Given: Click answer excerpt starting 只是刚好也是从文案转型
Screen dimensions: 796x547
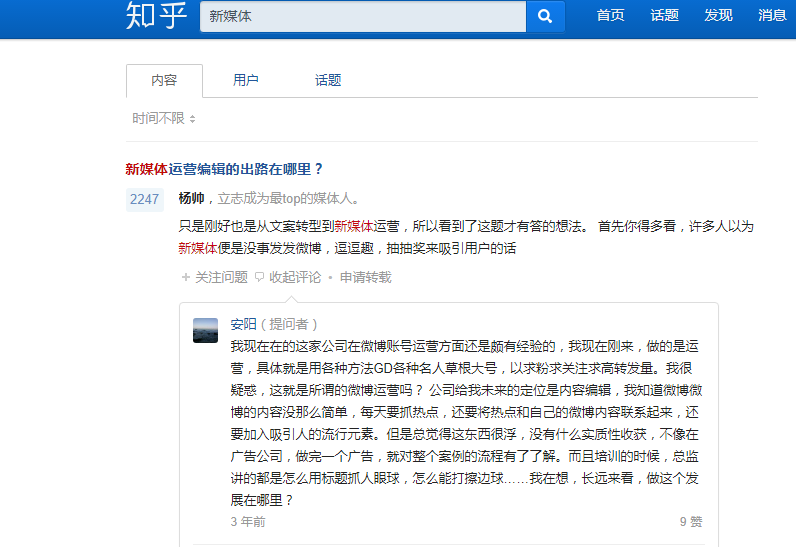Looking at the screenshot, I should [x=466, y=237].
